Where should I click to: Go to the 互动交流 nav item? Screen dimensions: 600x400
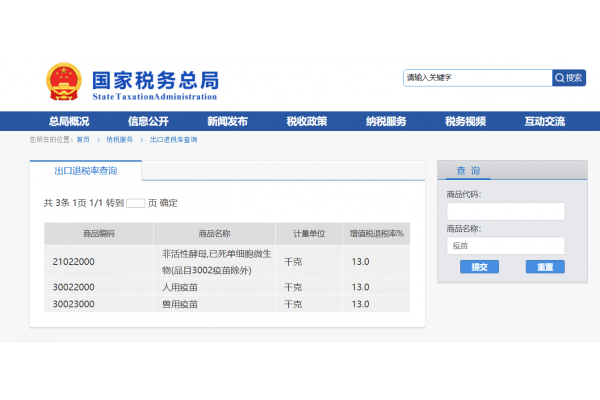(x=544, y=121)
